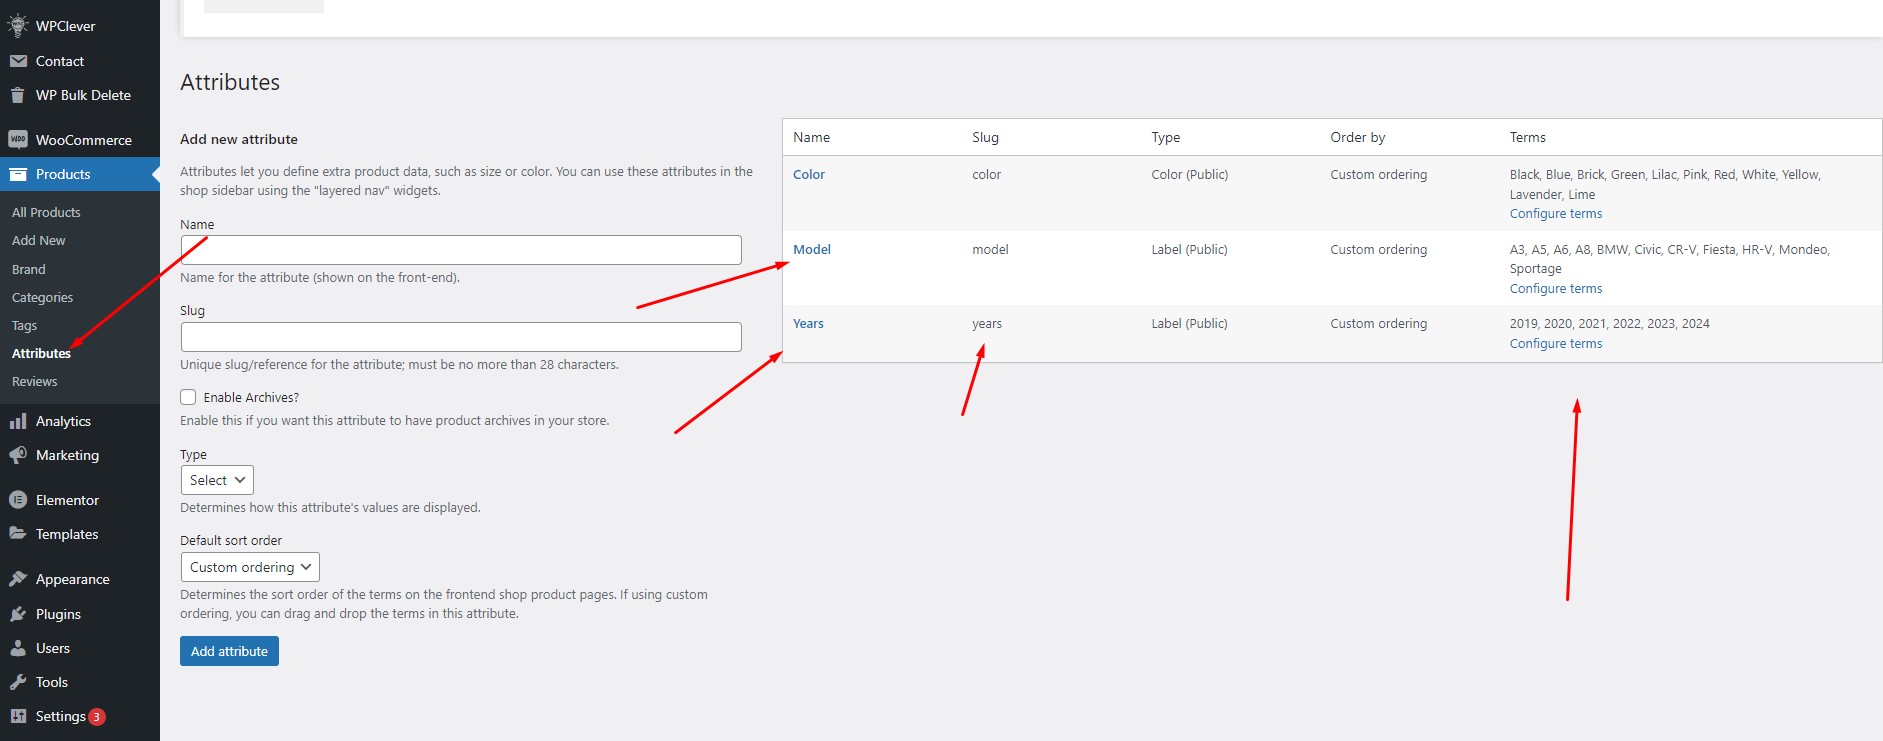The image size is (1883, 741).
Task: Click the WPClever sidebar icon
Action: [18, 26]
